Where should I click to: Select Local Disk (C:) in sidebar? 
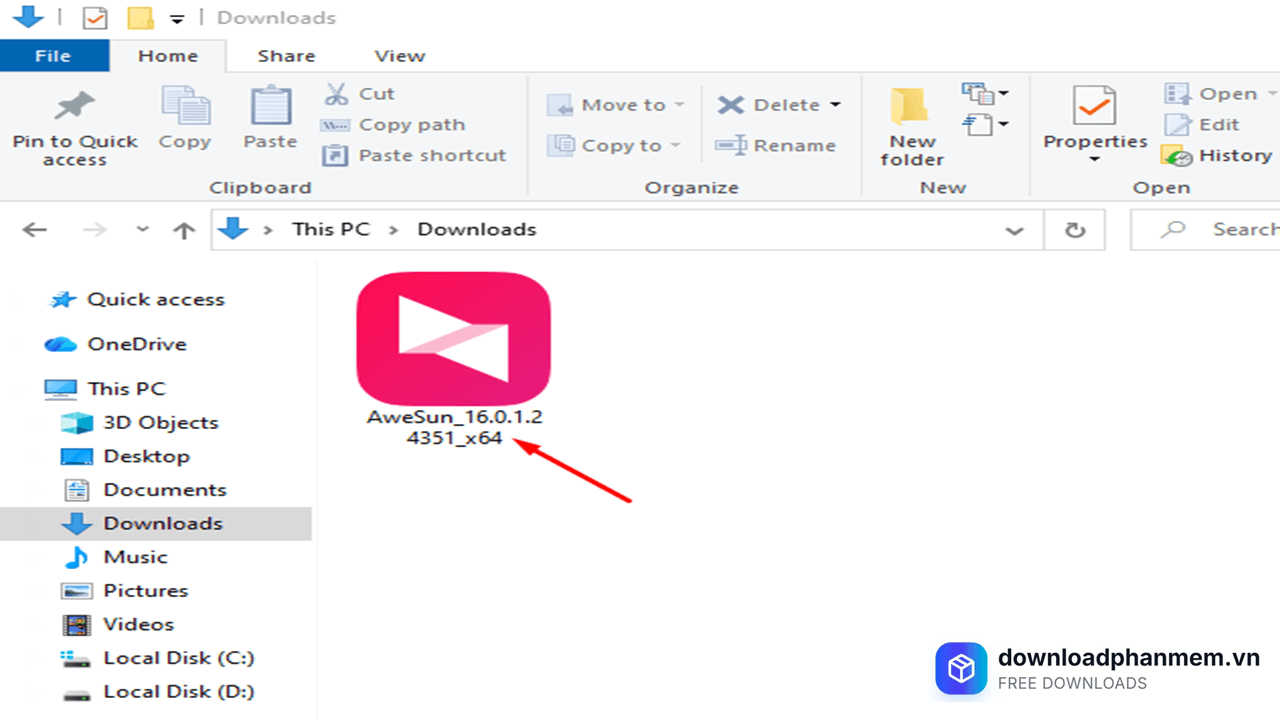[178, 658]
